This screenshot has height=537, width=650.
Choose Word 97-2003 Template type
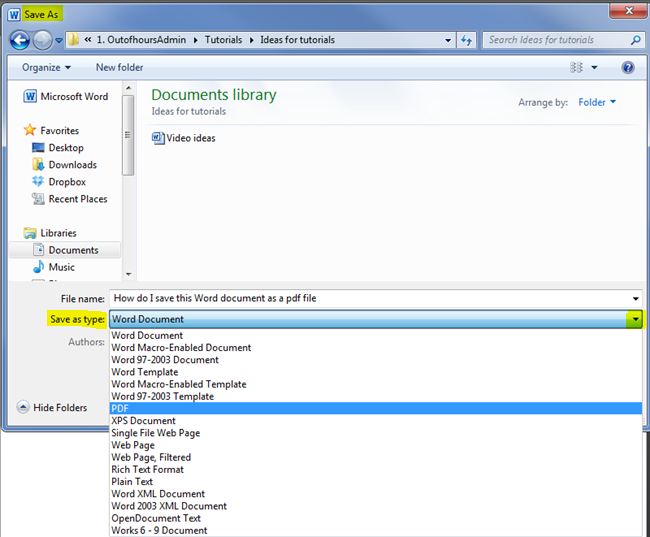[376, 396]
